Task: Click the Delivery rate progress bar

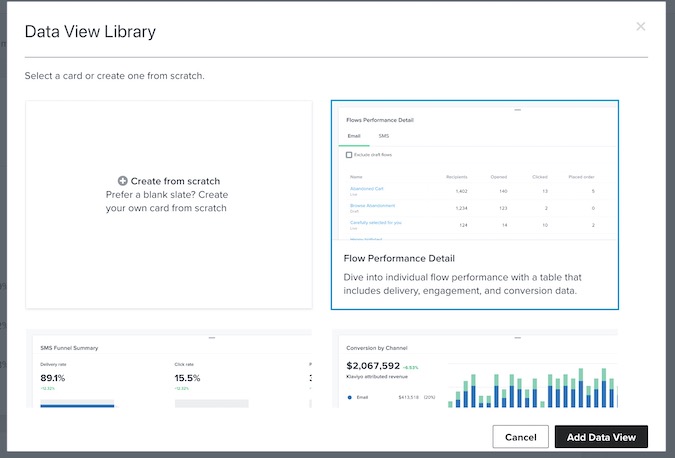Action: tap(77, 404)
